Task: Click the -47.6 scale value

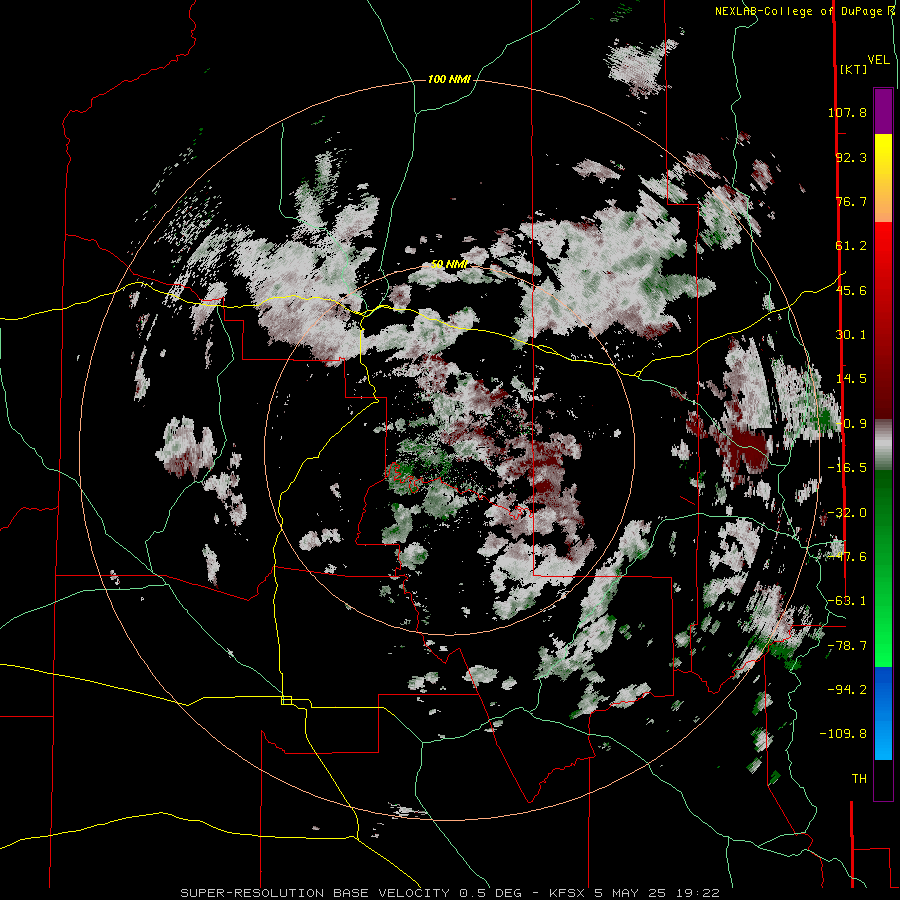Action: click(x=847, y=557)
